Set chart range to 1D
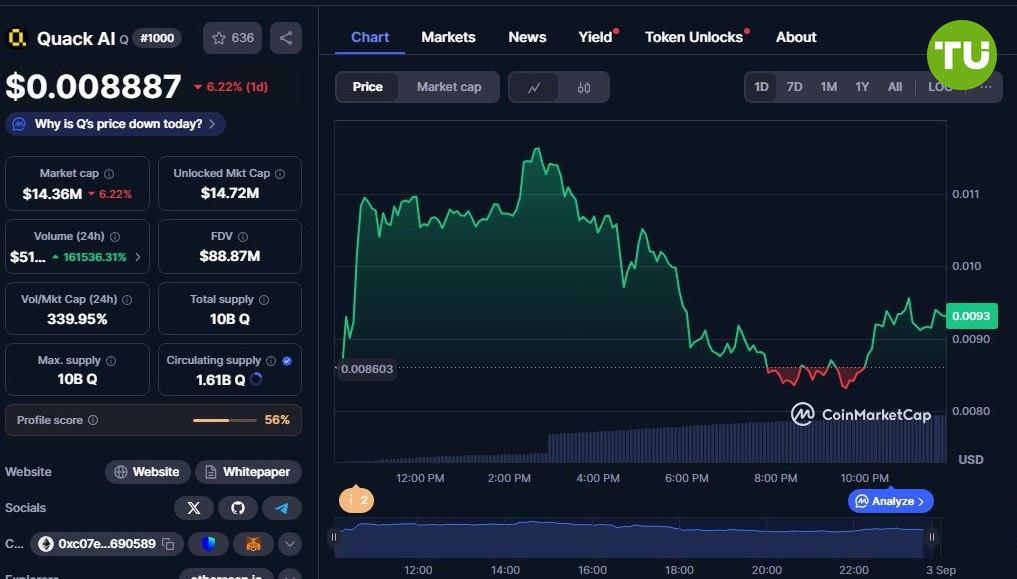Image resolution: width=1017 pixels, height=579 pixels. [x=761, y=87]
